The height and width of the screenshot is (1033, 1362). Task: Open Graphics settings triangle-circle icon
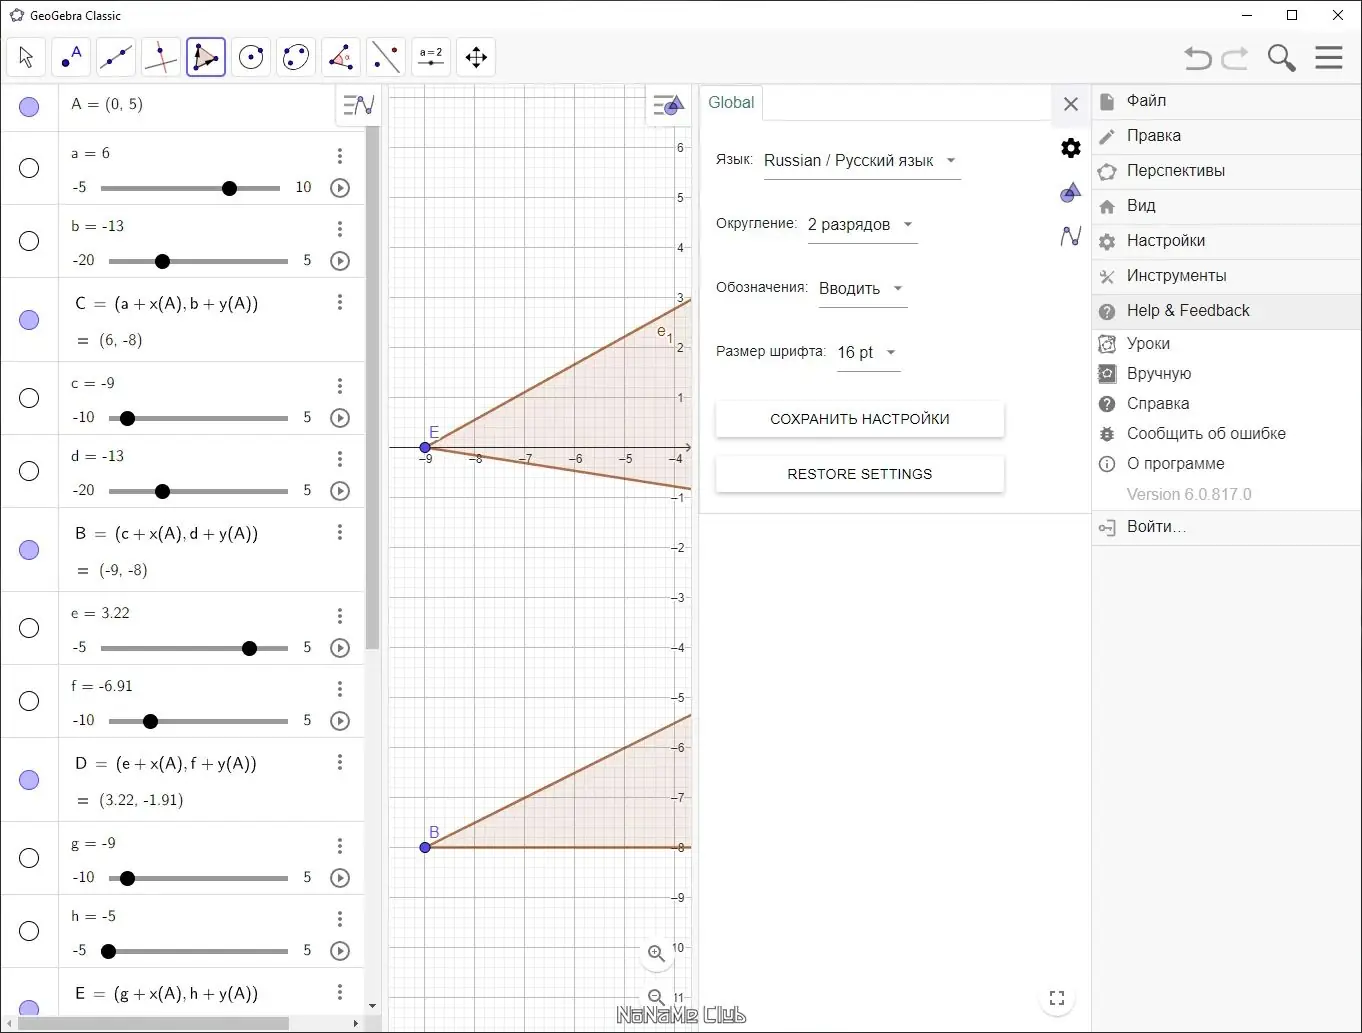click(x=1071, y=192)
